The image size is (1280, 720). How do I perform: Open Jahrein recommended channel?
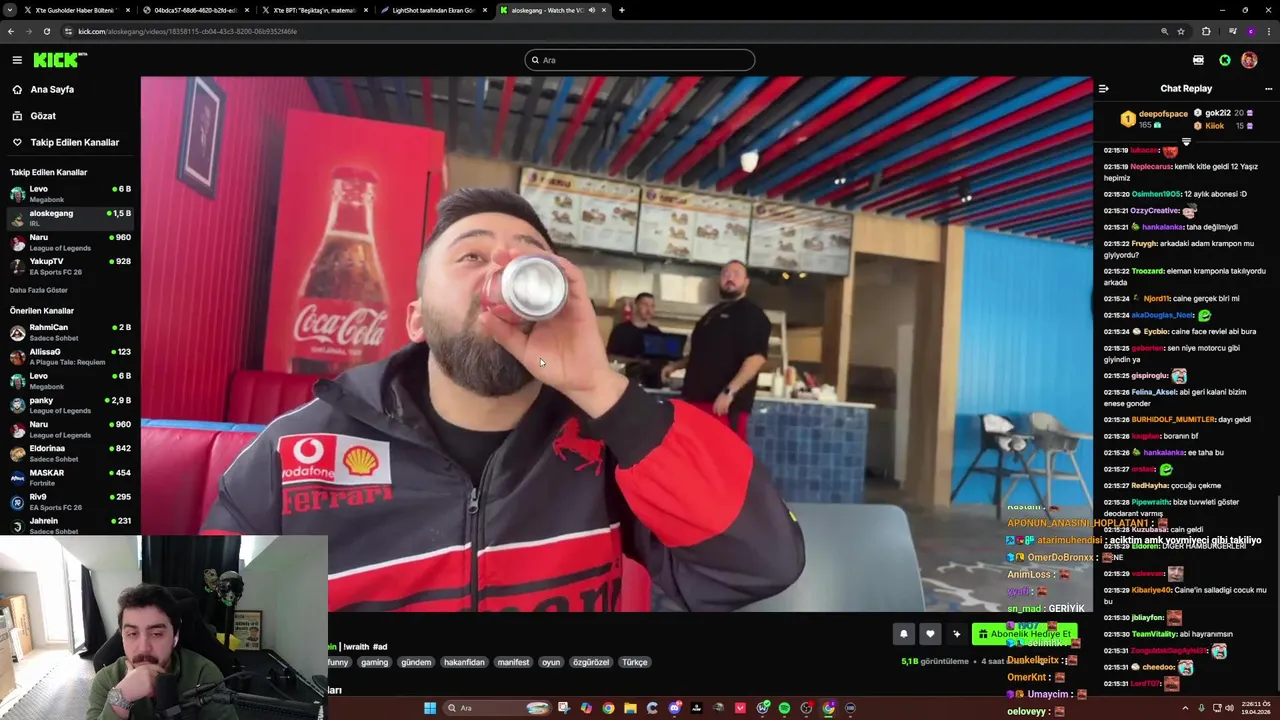tap(70, 525)
